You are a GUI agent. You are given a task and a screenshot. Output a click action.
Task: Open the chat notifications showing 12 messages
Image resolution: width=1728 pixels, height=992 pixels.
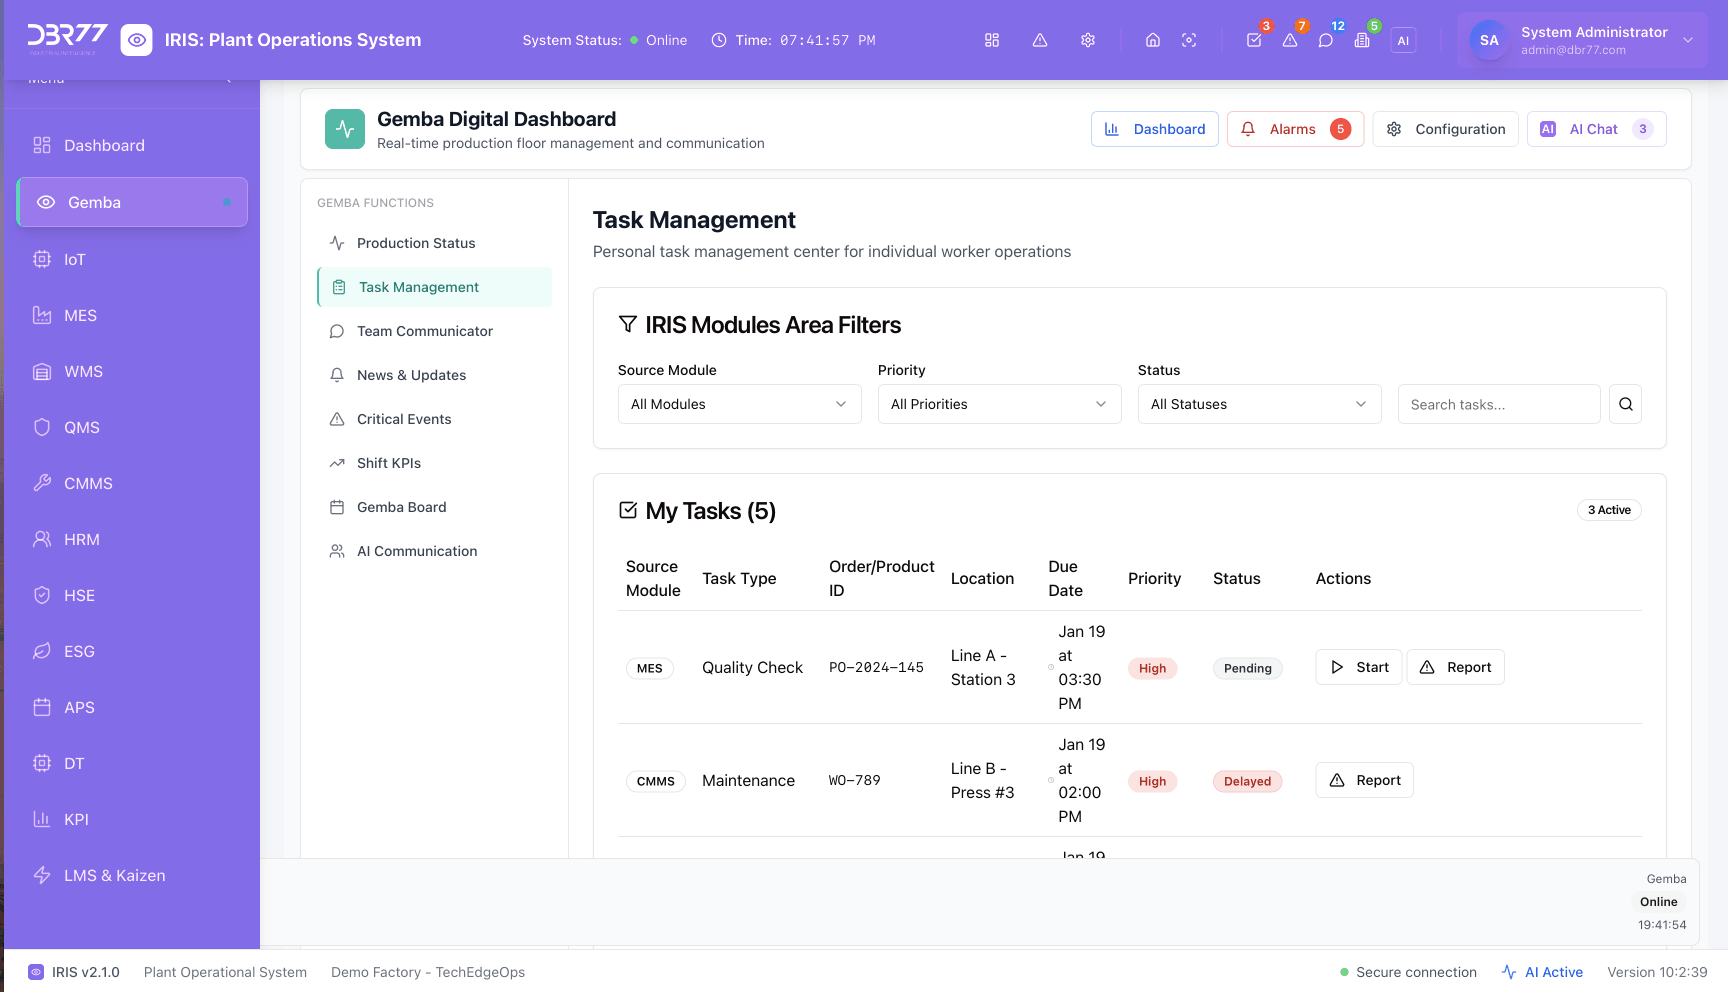click(x=1327, y=40)
